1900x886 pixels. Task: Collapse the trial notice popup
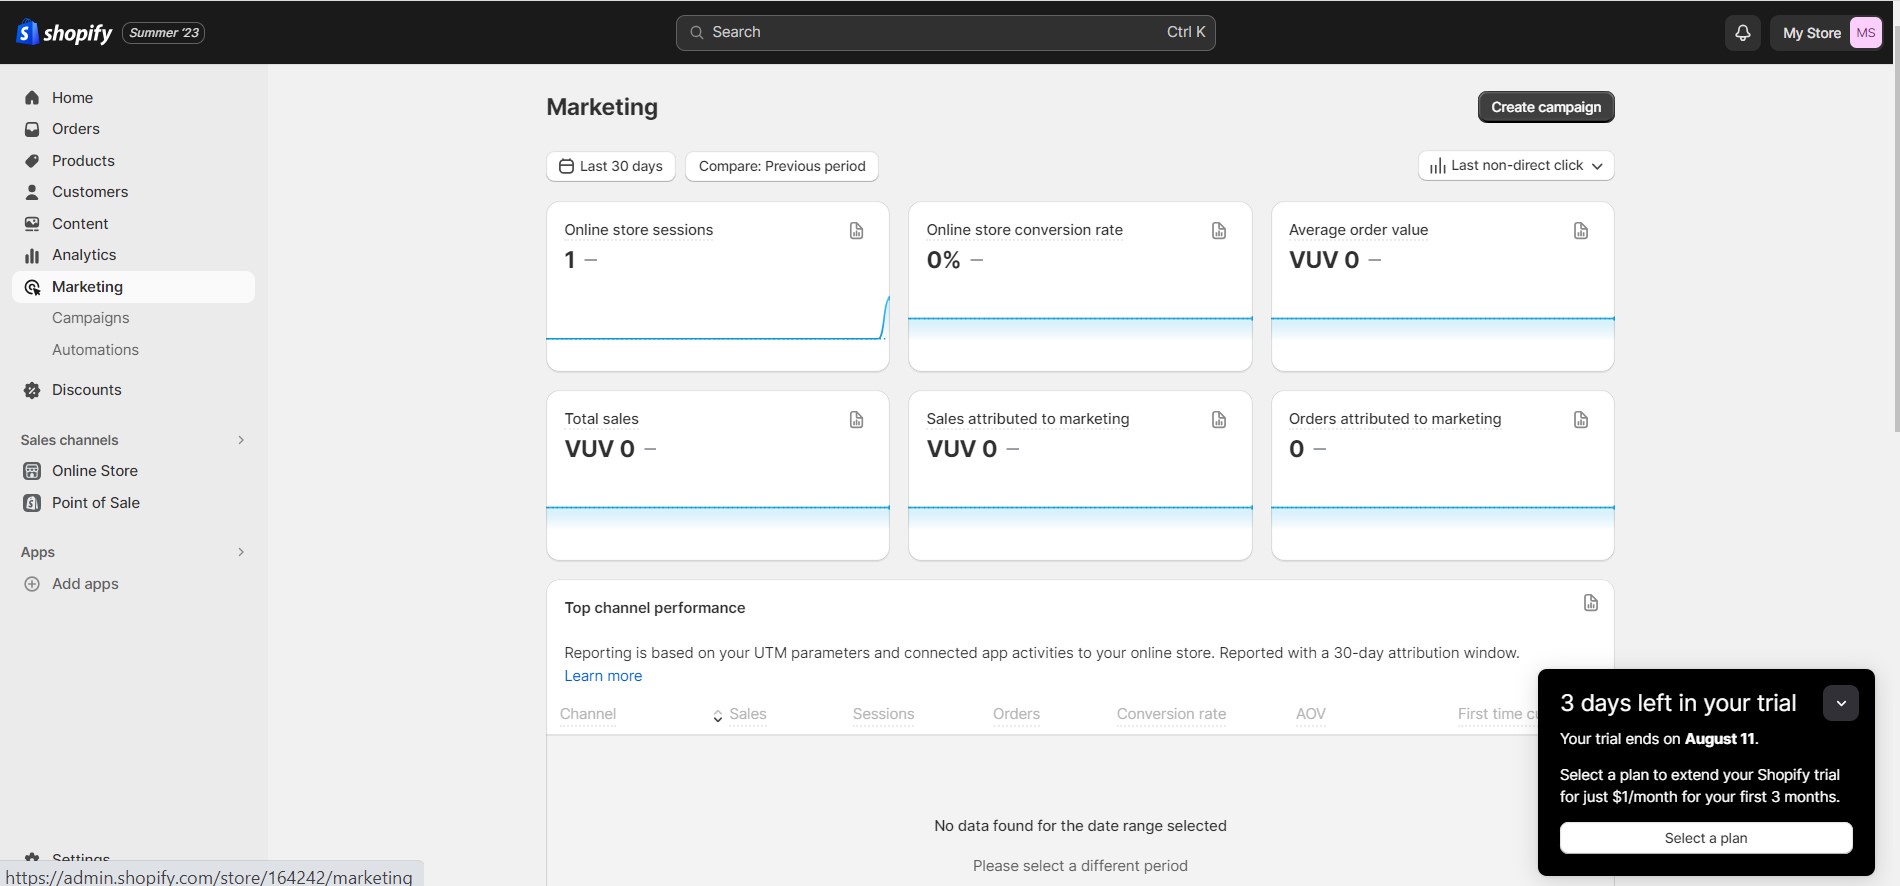(x=1840, y=703)
